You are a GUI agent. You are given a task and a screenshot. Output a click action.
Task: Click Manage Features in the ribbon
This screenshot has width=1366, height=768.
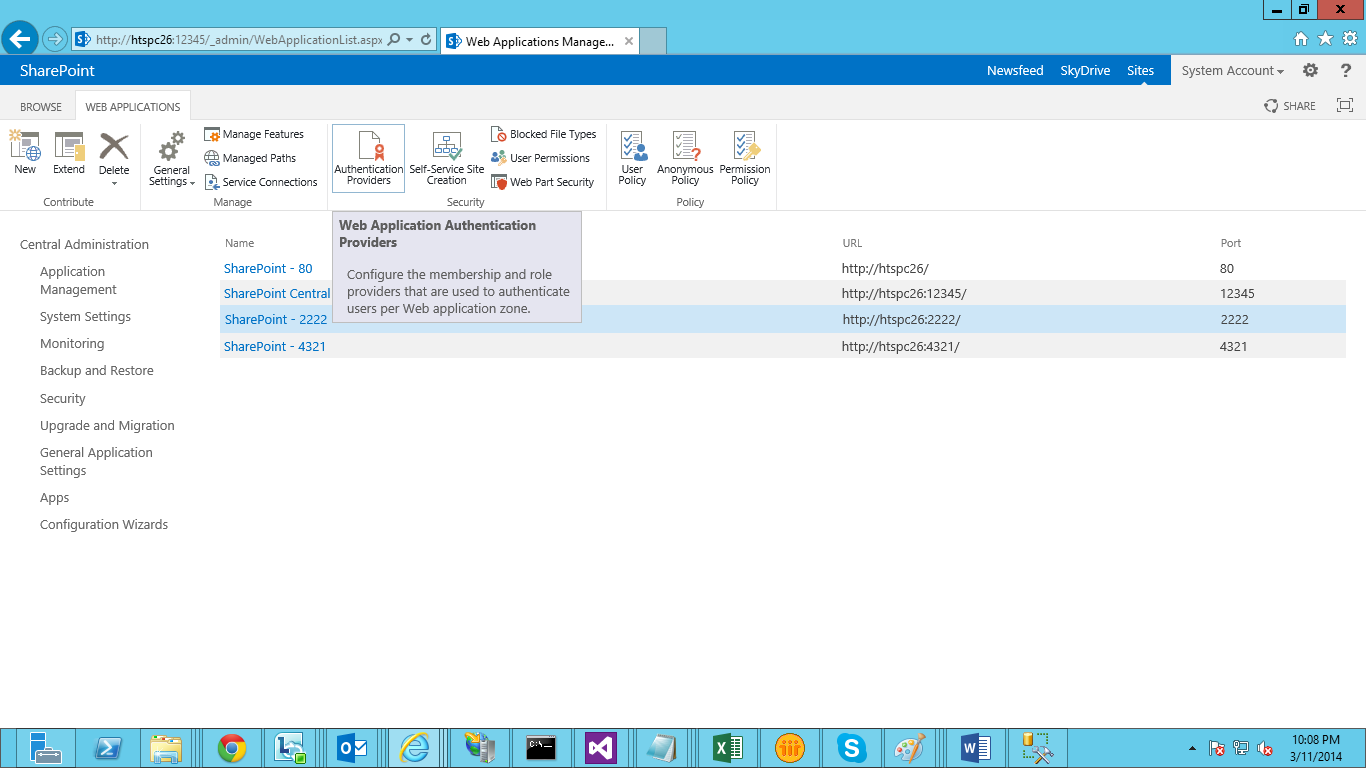coord(254,134)
